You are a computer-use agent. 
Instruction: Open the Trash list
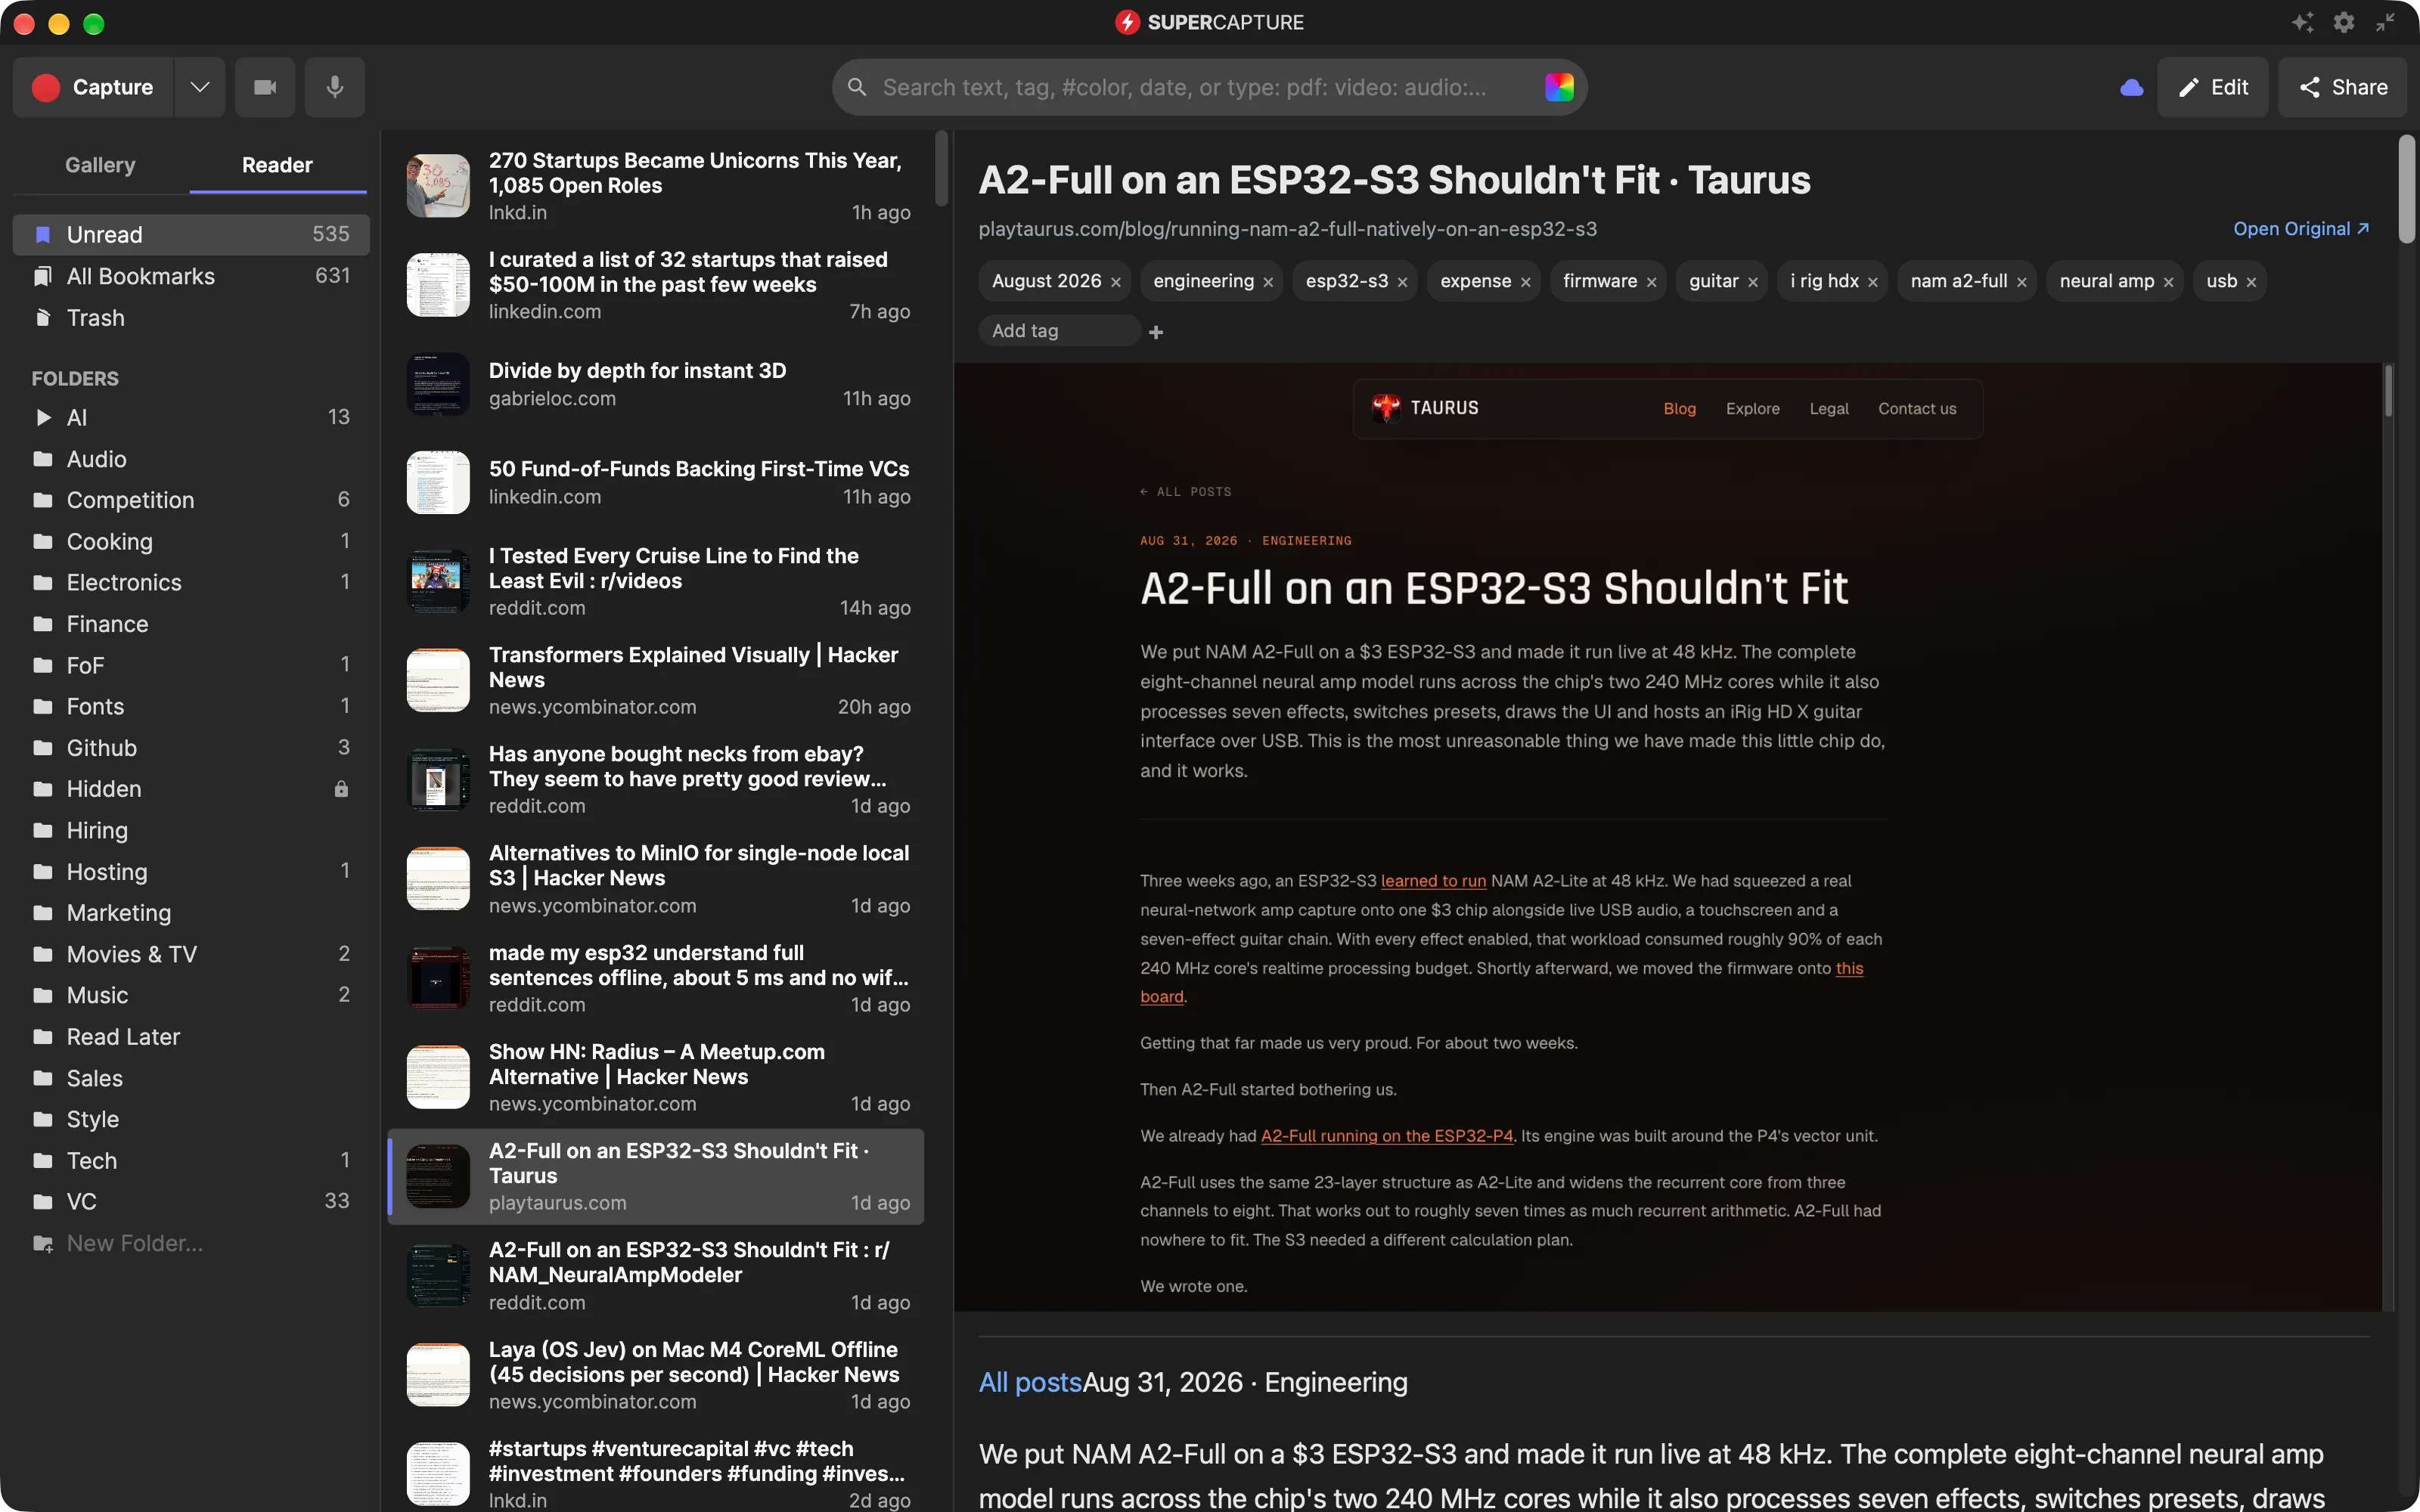coord(191,318)
